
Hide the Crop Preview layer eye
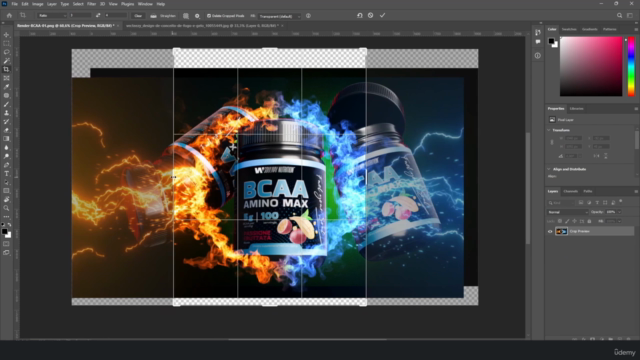click(550, 231)
